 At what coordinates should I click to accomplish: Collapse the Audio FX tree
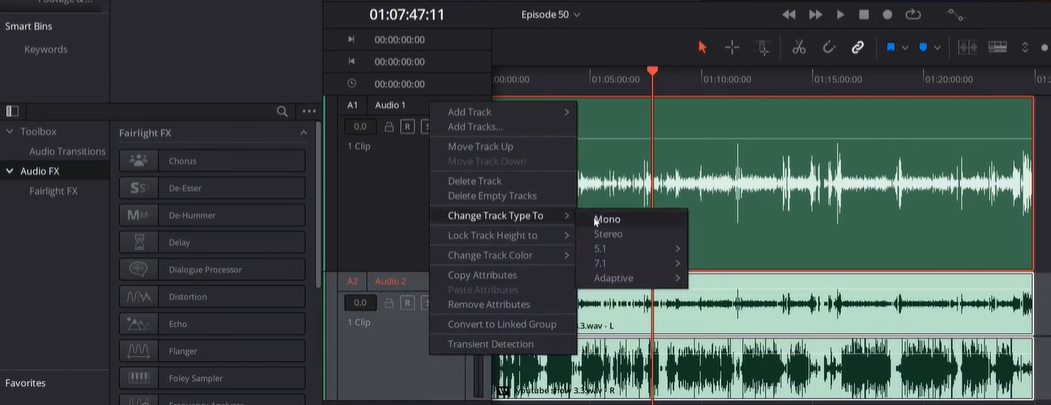(9, 171)
